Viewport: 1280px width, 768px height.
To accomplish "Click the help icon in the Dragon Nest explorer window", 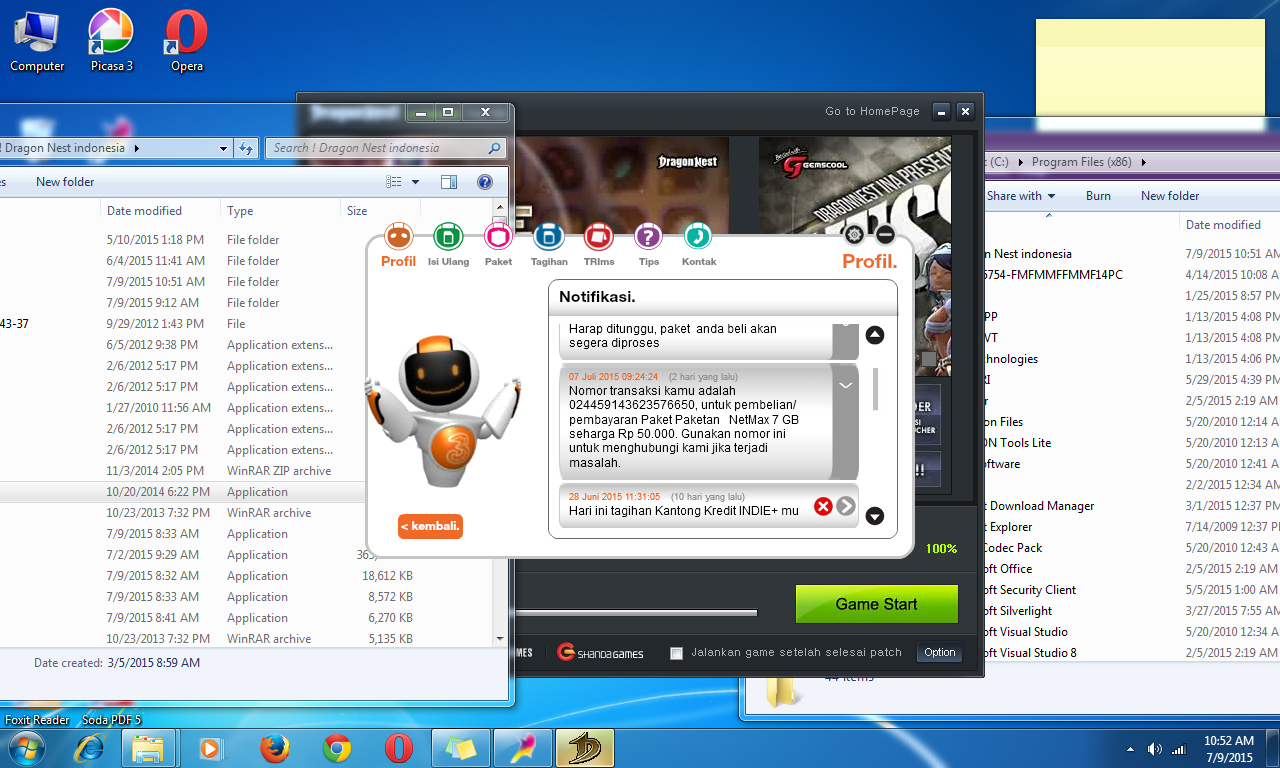I will tap(485, 182).
